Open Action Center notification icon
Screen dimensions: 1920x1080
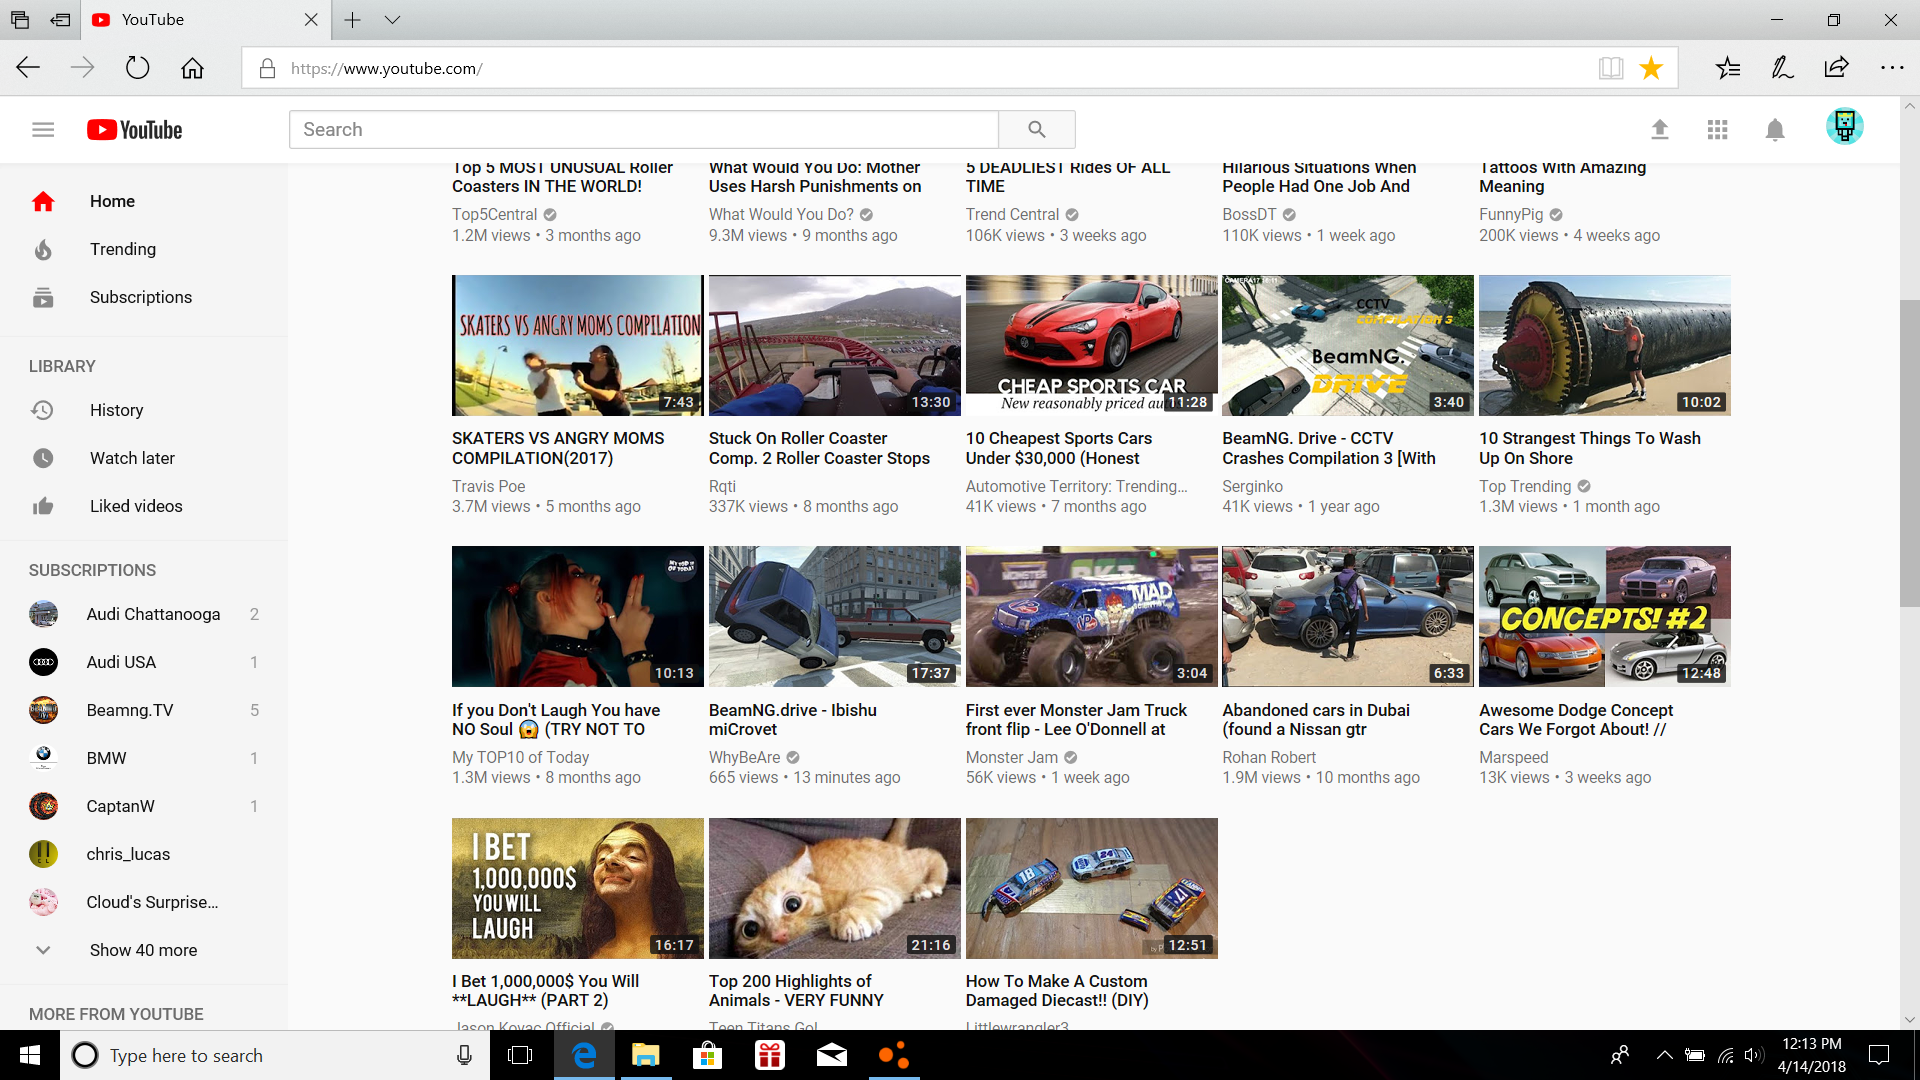point(1879,1056)
